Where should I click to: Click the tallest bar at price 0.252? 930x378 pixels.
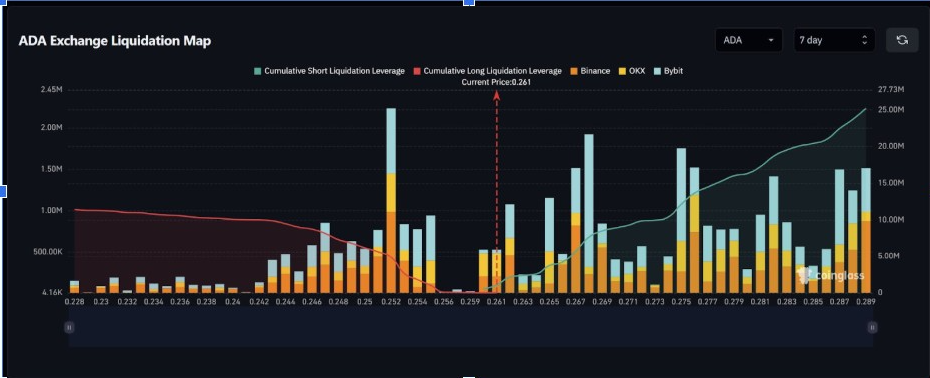click(x=391, y=201)
